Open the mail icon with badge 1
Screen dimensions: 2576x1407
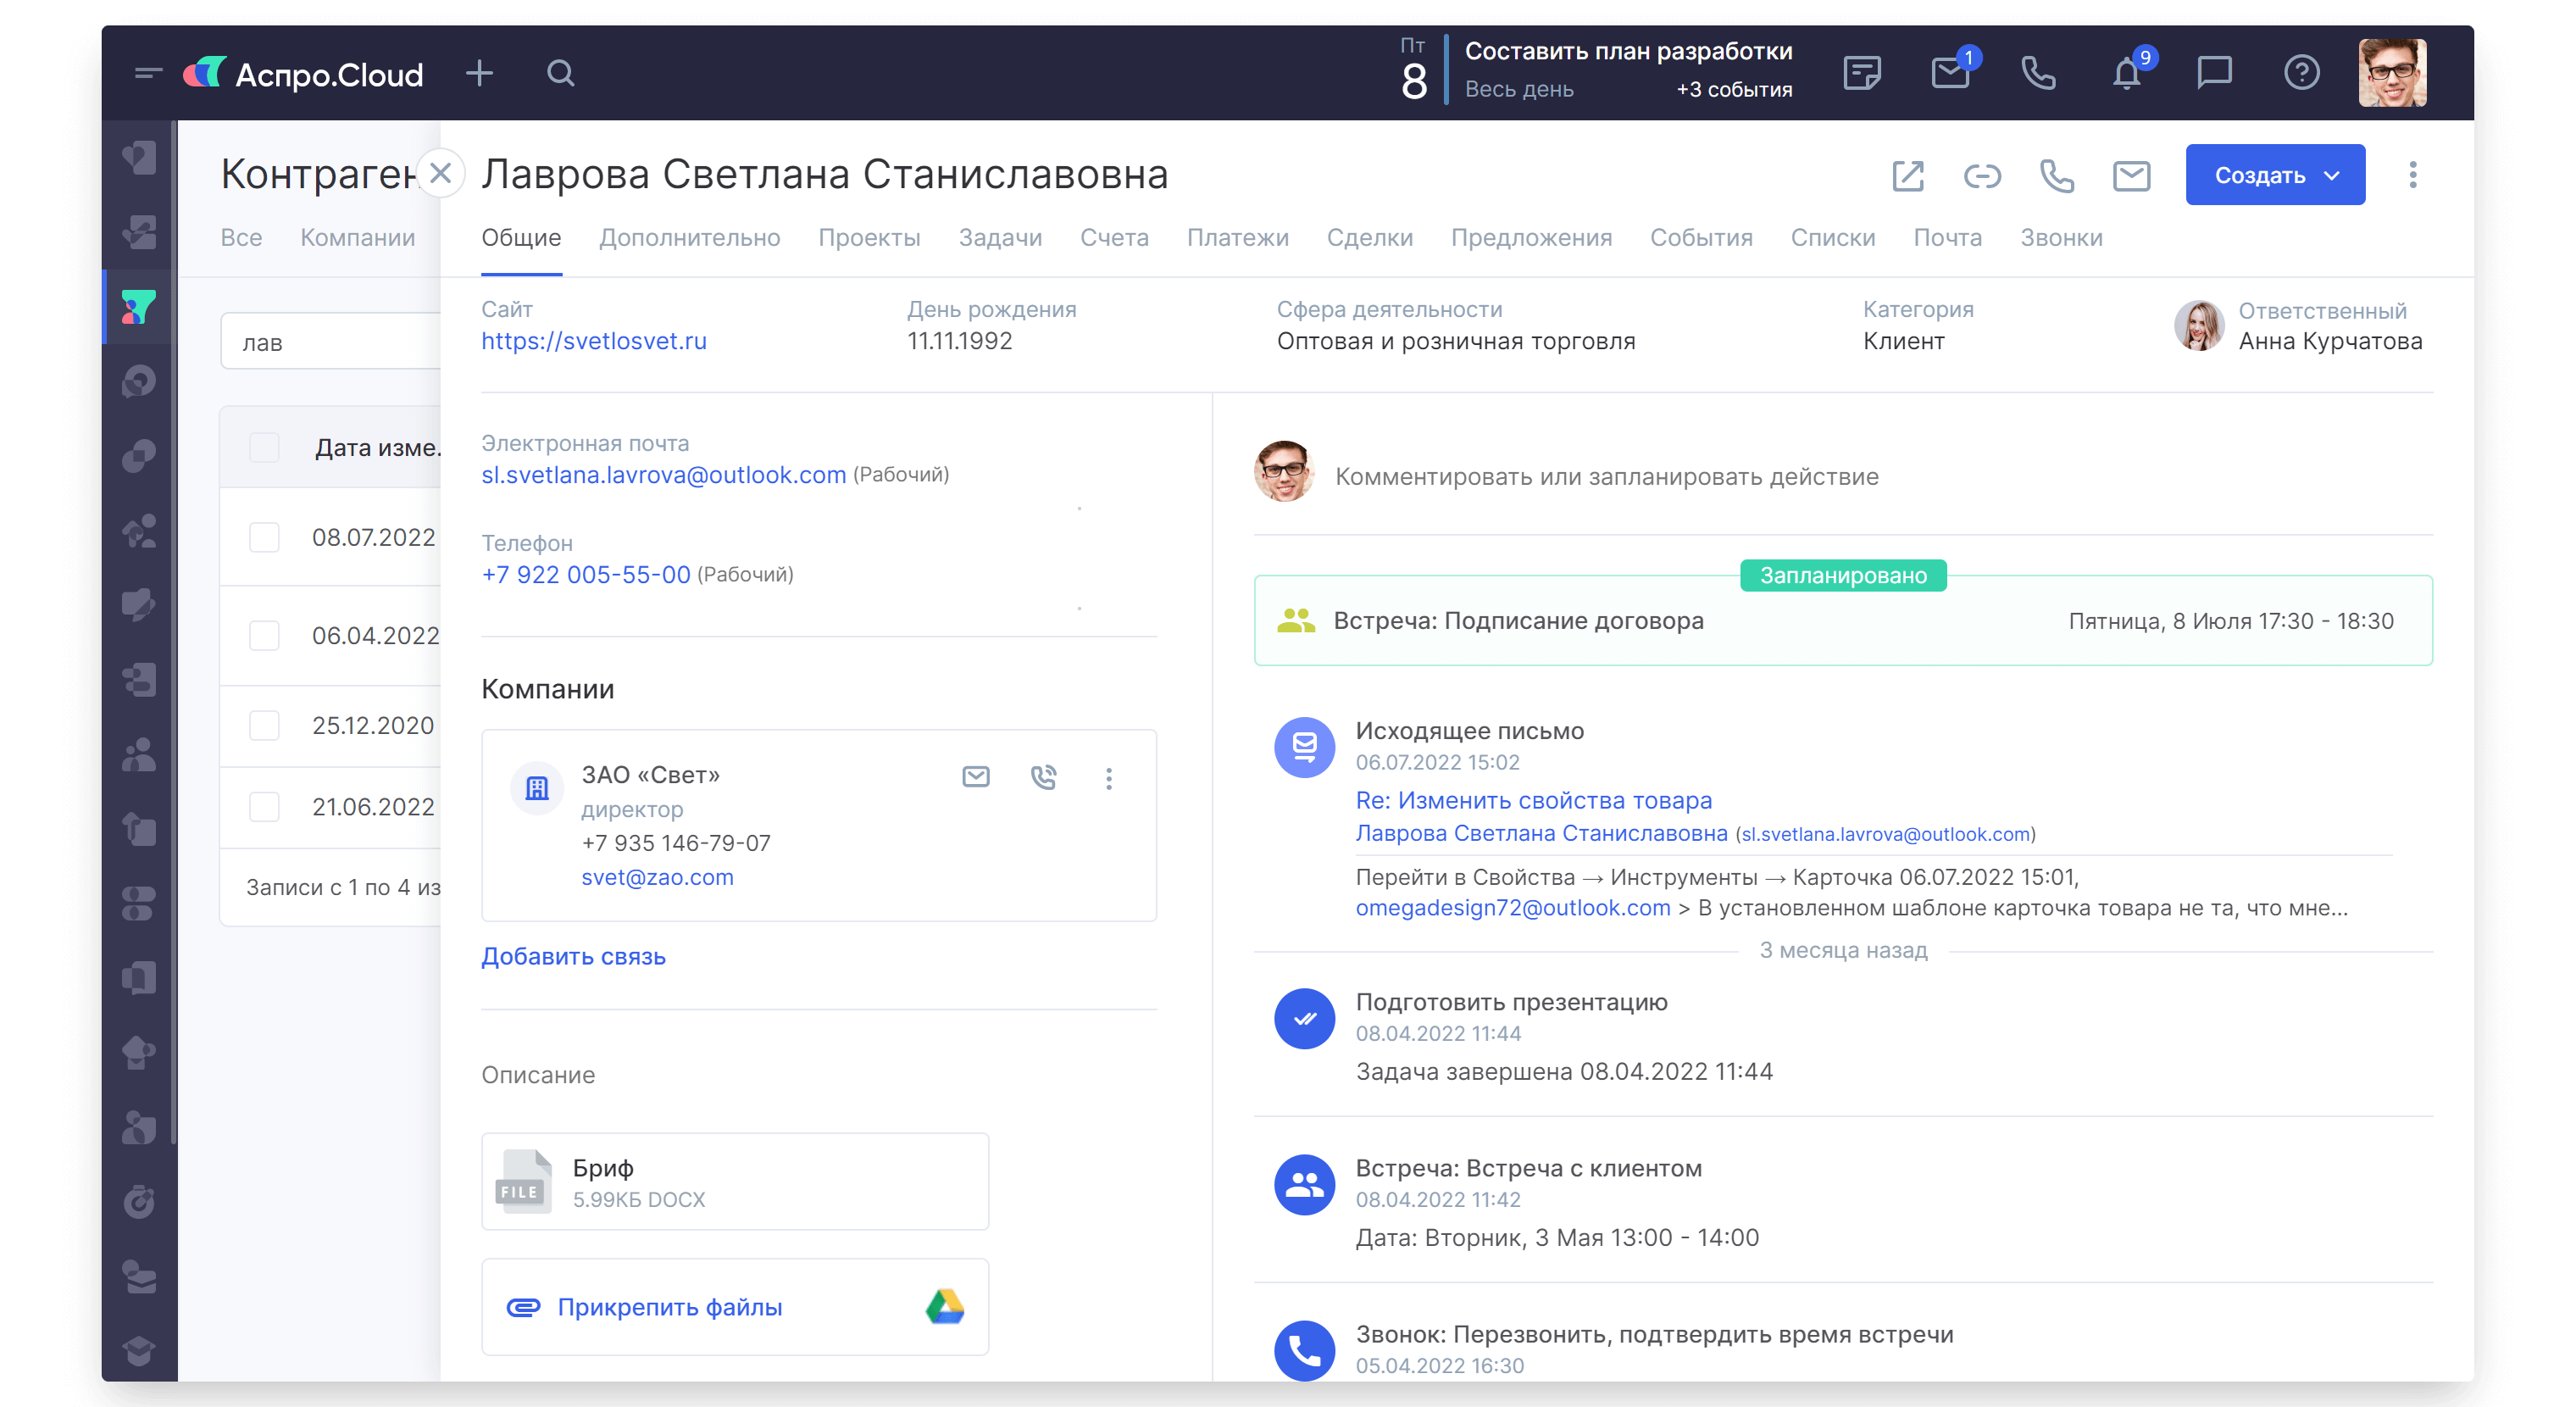point(1949,73)
